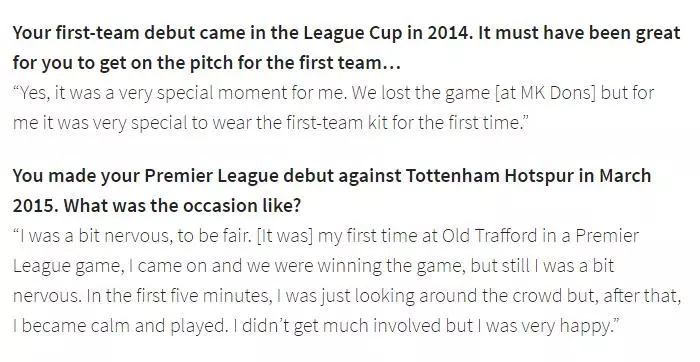
Task: Click the bold question about Premier League debut
Action: pos(332,191)
